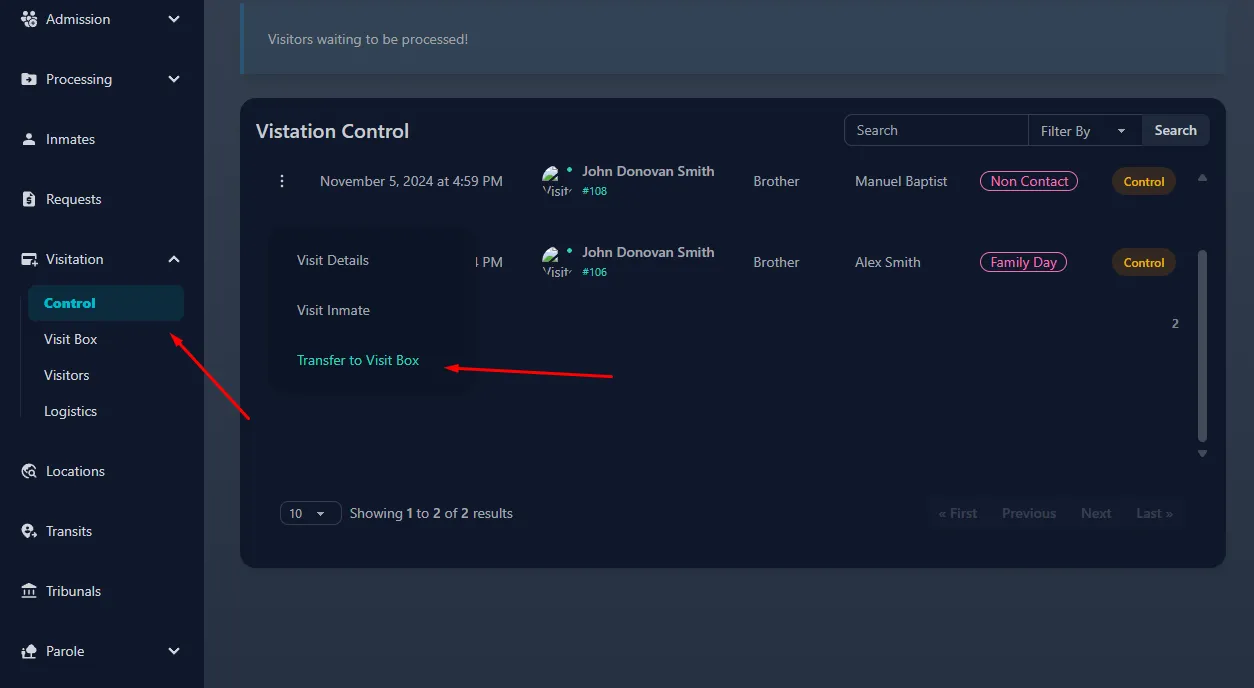Viewport: 1254px width, 688px height.
Task: Click the Admission sidebar icon
Action: 29,19
